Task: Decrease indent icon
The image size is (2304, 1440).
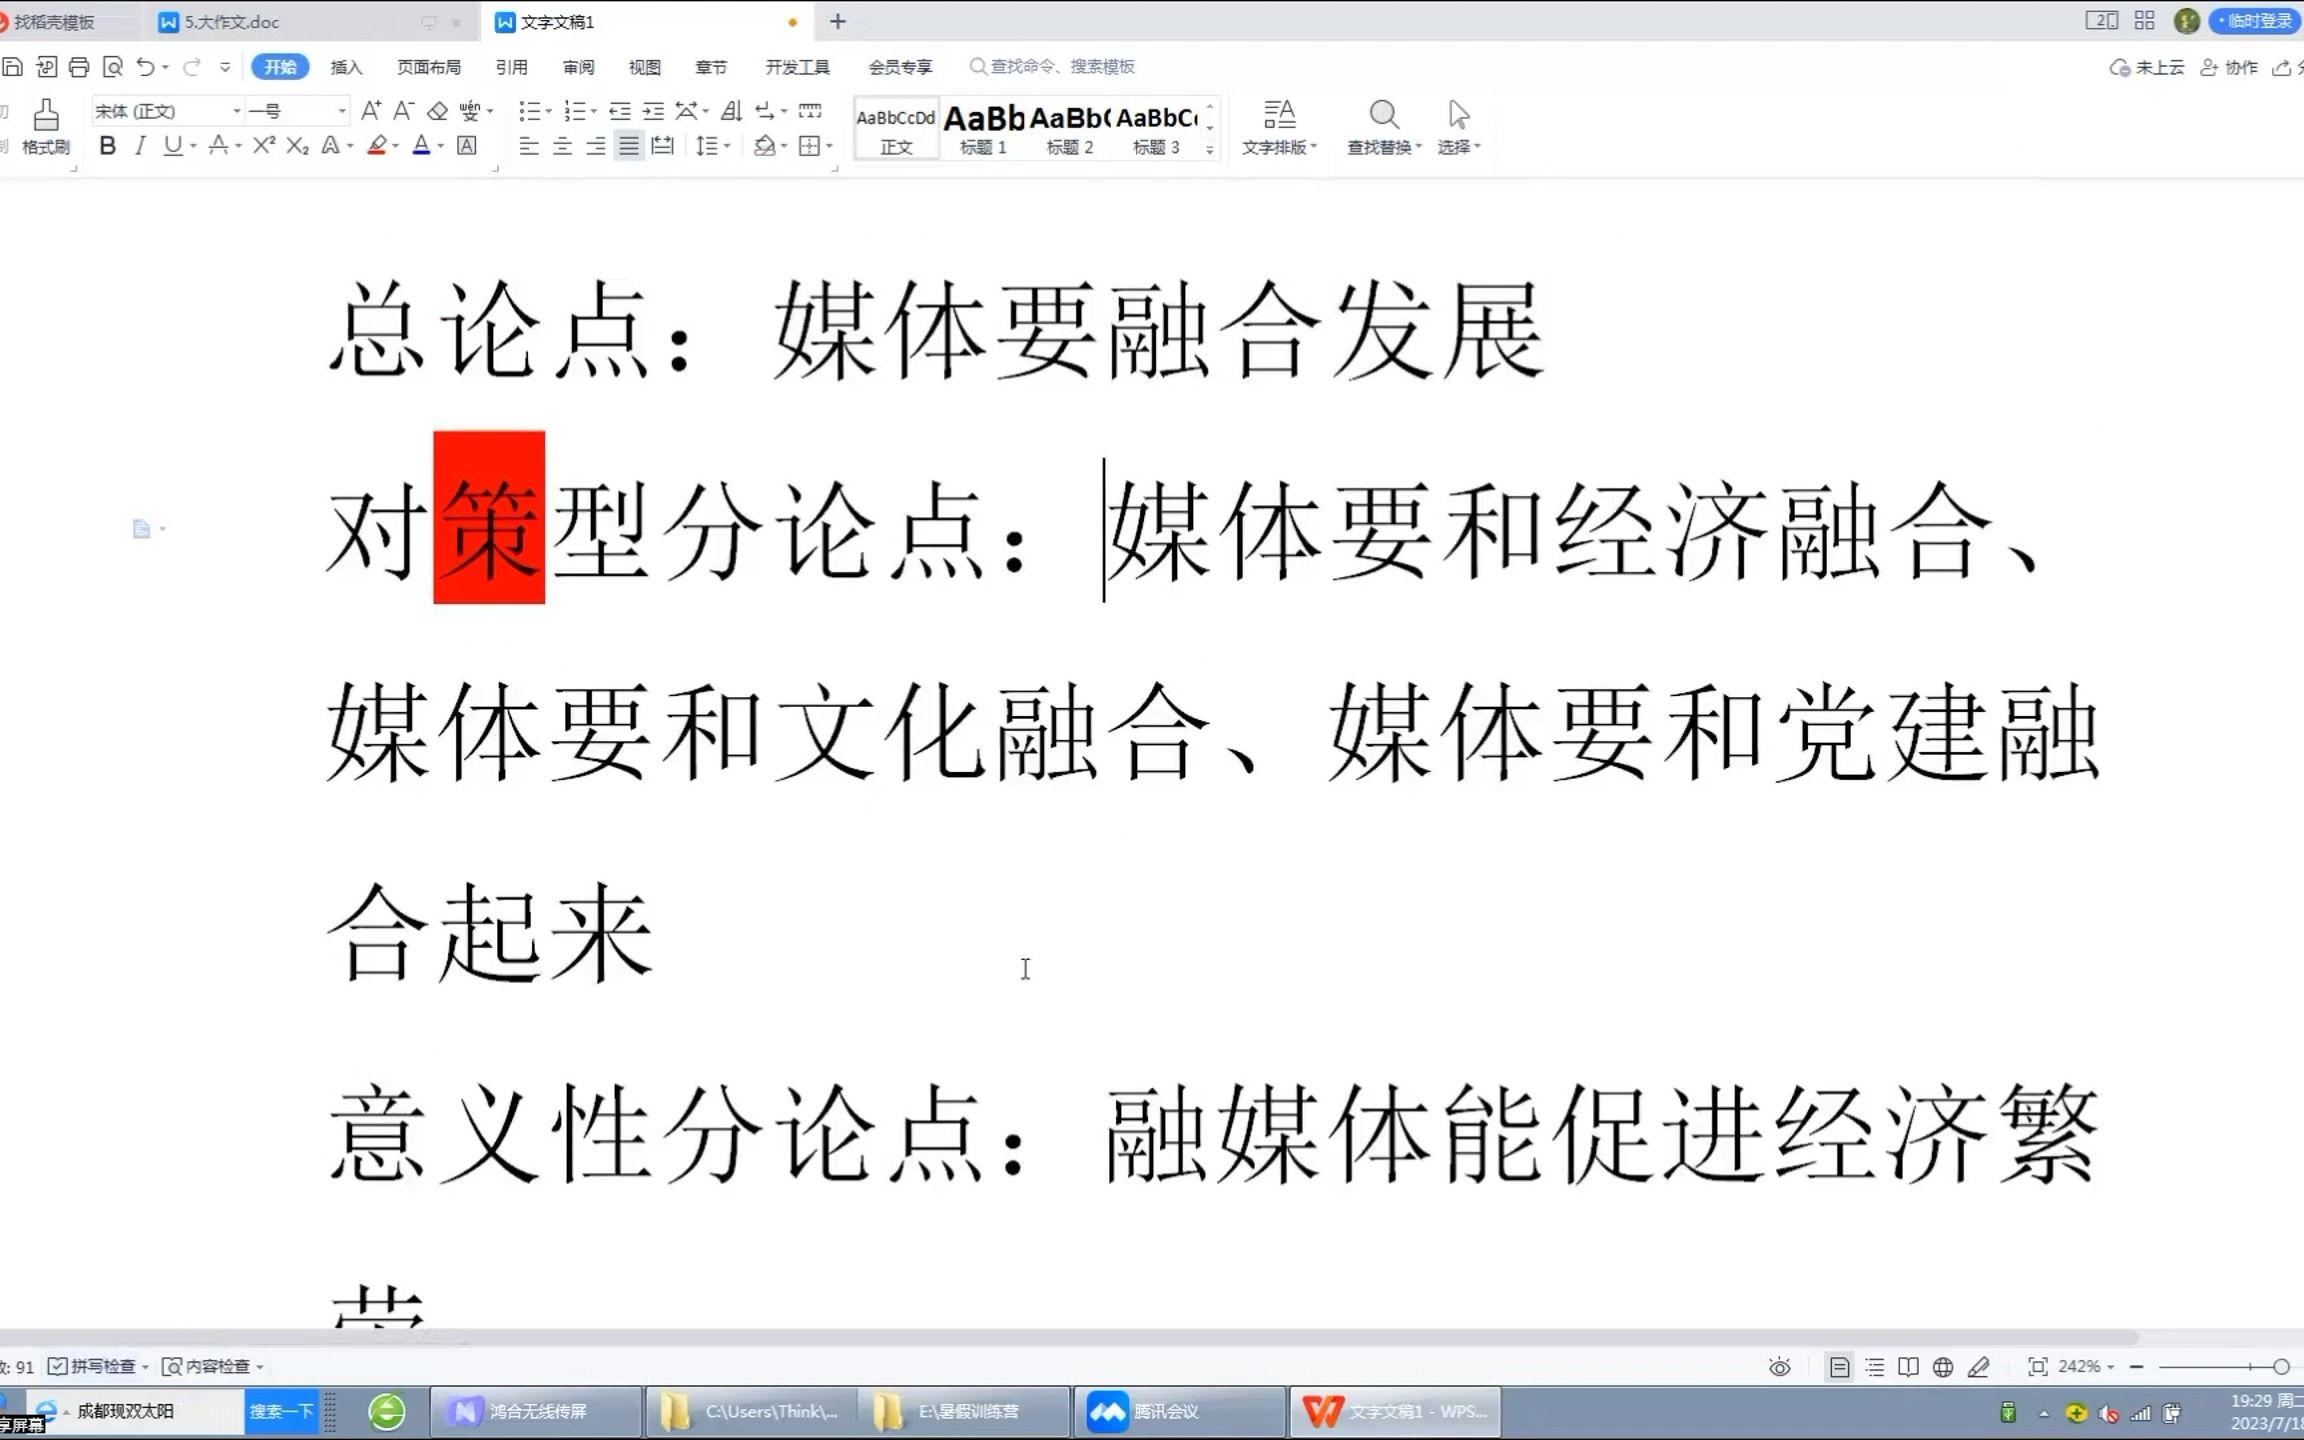Action: click(x=620, y=111)
